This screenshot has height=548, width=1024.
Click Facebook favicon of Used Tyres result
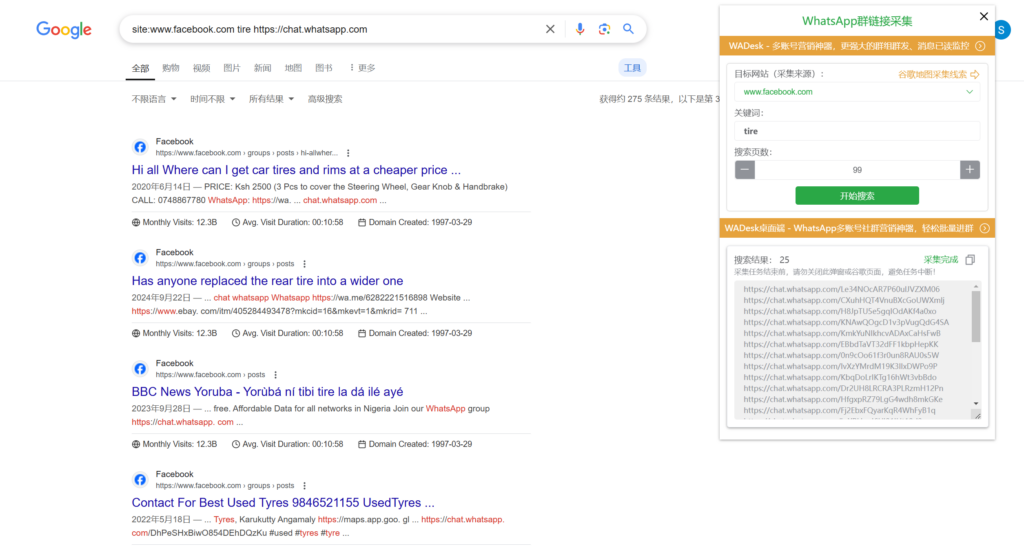click(x=140, y=480)
